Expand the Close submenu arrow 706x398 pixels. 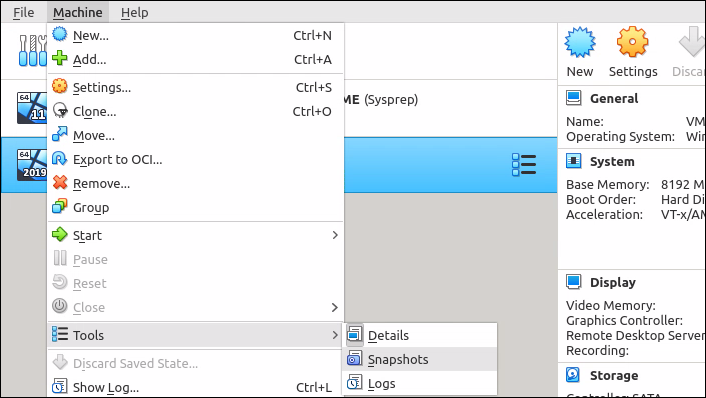(x=335, y=308)
